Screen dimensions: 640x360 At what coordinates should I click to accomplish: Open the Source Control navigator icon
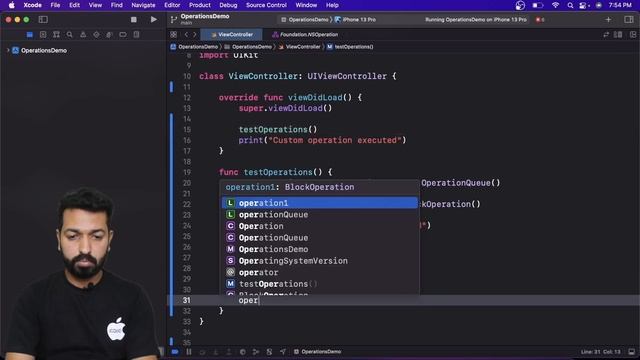tap(43, 35)
